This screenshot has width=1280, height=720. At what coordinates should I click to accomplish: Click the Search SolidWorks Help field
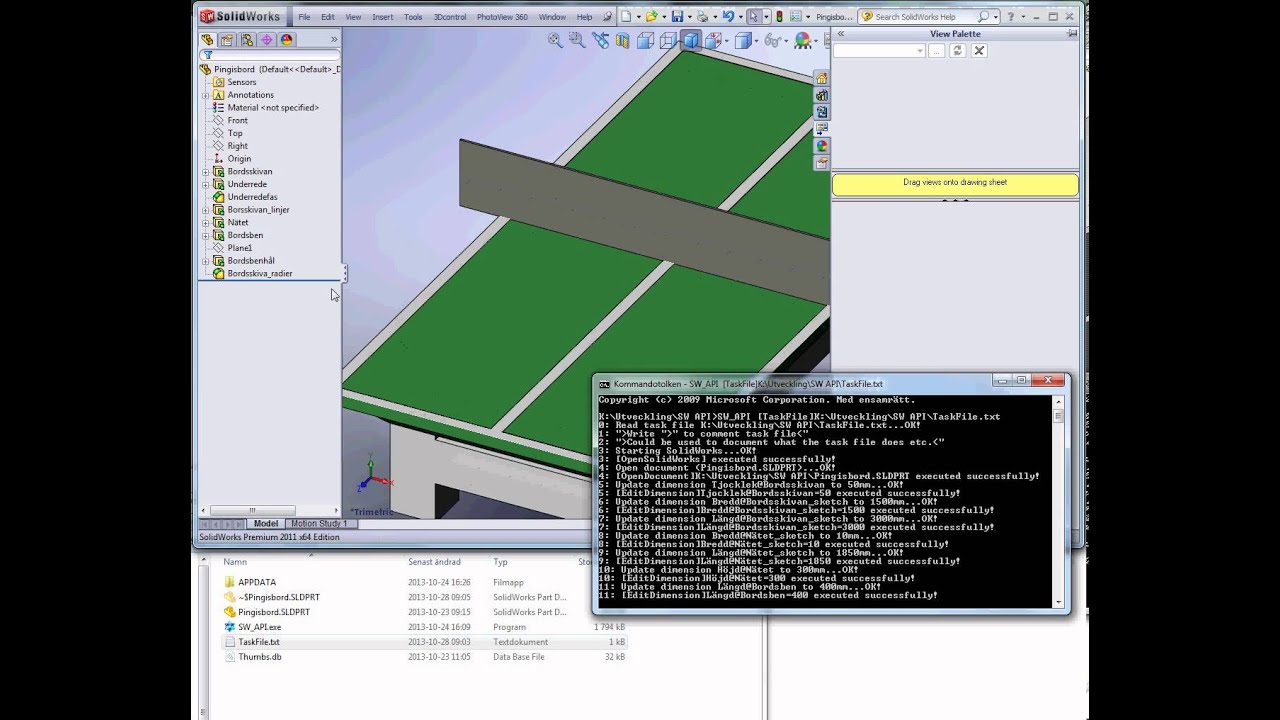pyautogui.click(x=925, y=16)
